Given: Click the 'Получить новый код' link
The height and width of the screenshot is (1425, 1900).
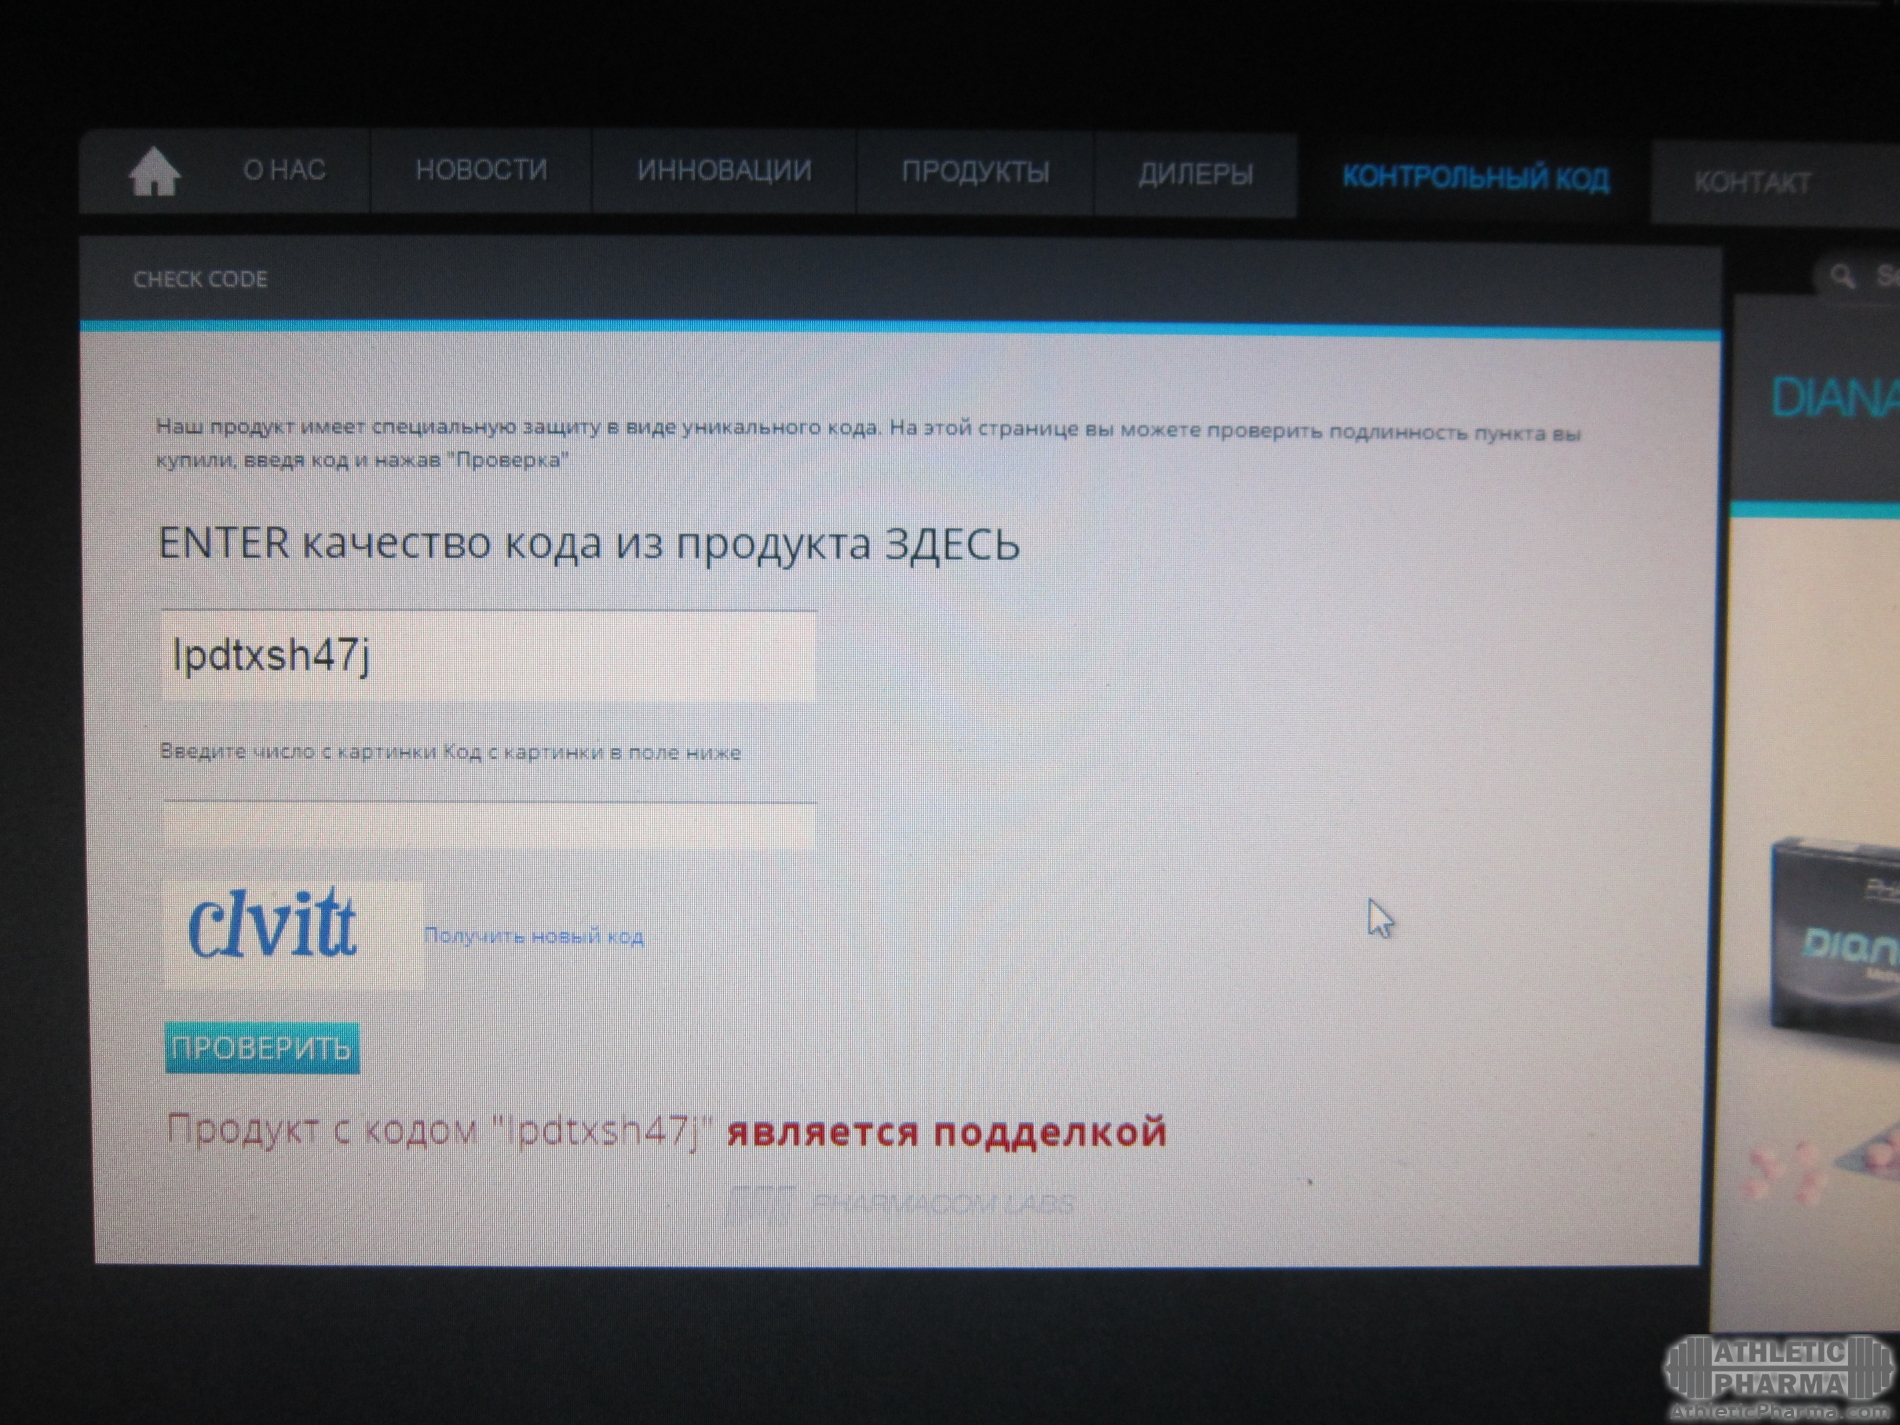Looking at the screenshot, I should (533, 936).
